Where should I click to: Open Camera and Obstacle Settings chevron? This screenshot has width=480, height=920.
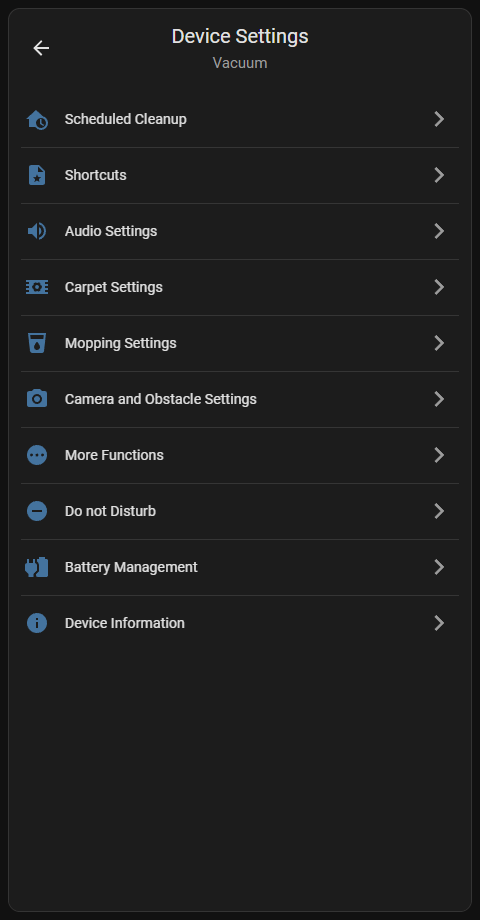click(439, 399)
